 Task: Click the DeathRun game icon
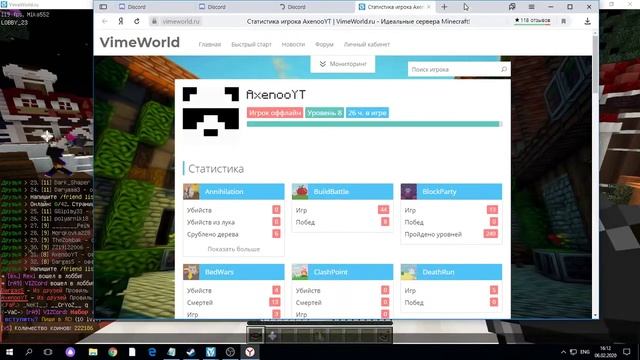pos(409,272)
